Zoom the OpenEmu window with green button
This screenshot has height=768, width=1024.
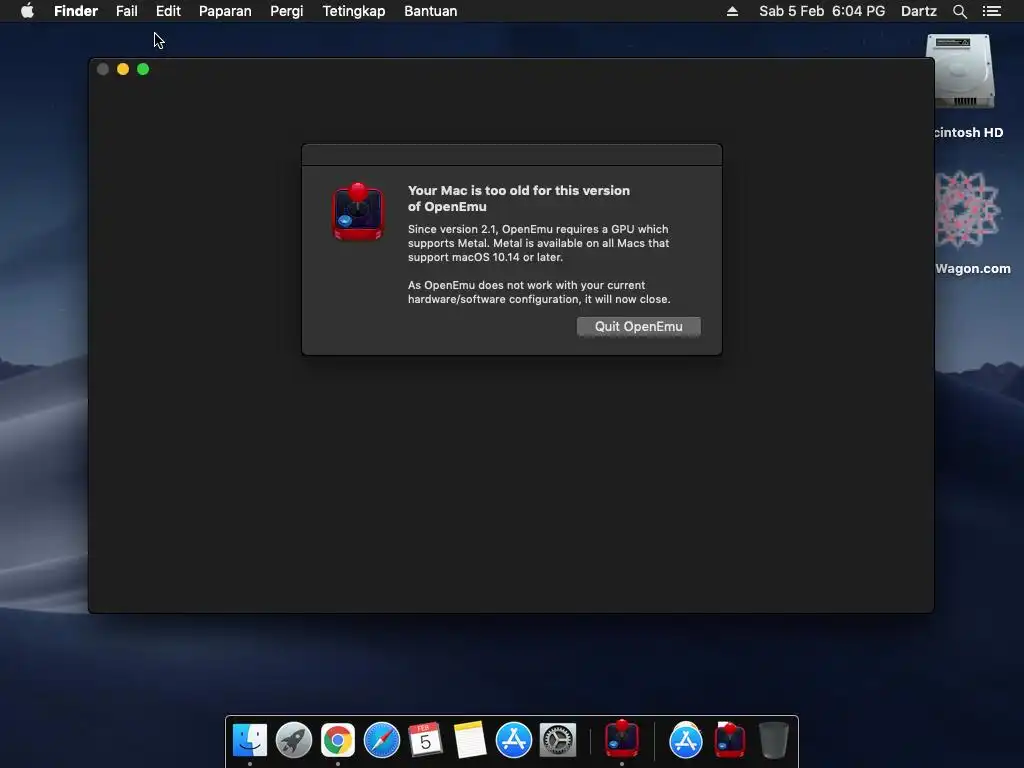[143, 69]
